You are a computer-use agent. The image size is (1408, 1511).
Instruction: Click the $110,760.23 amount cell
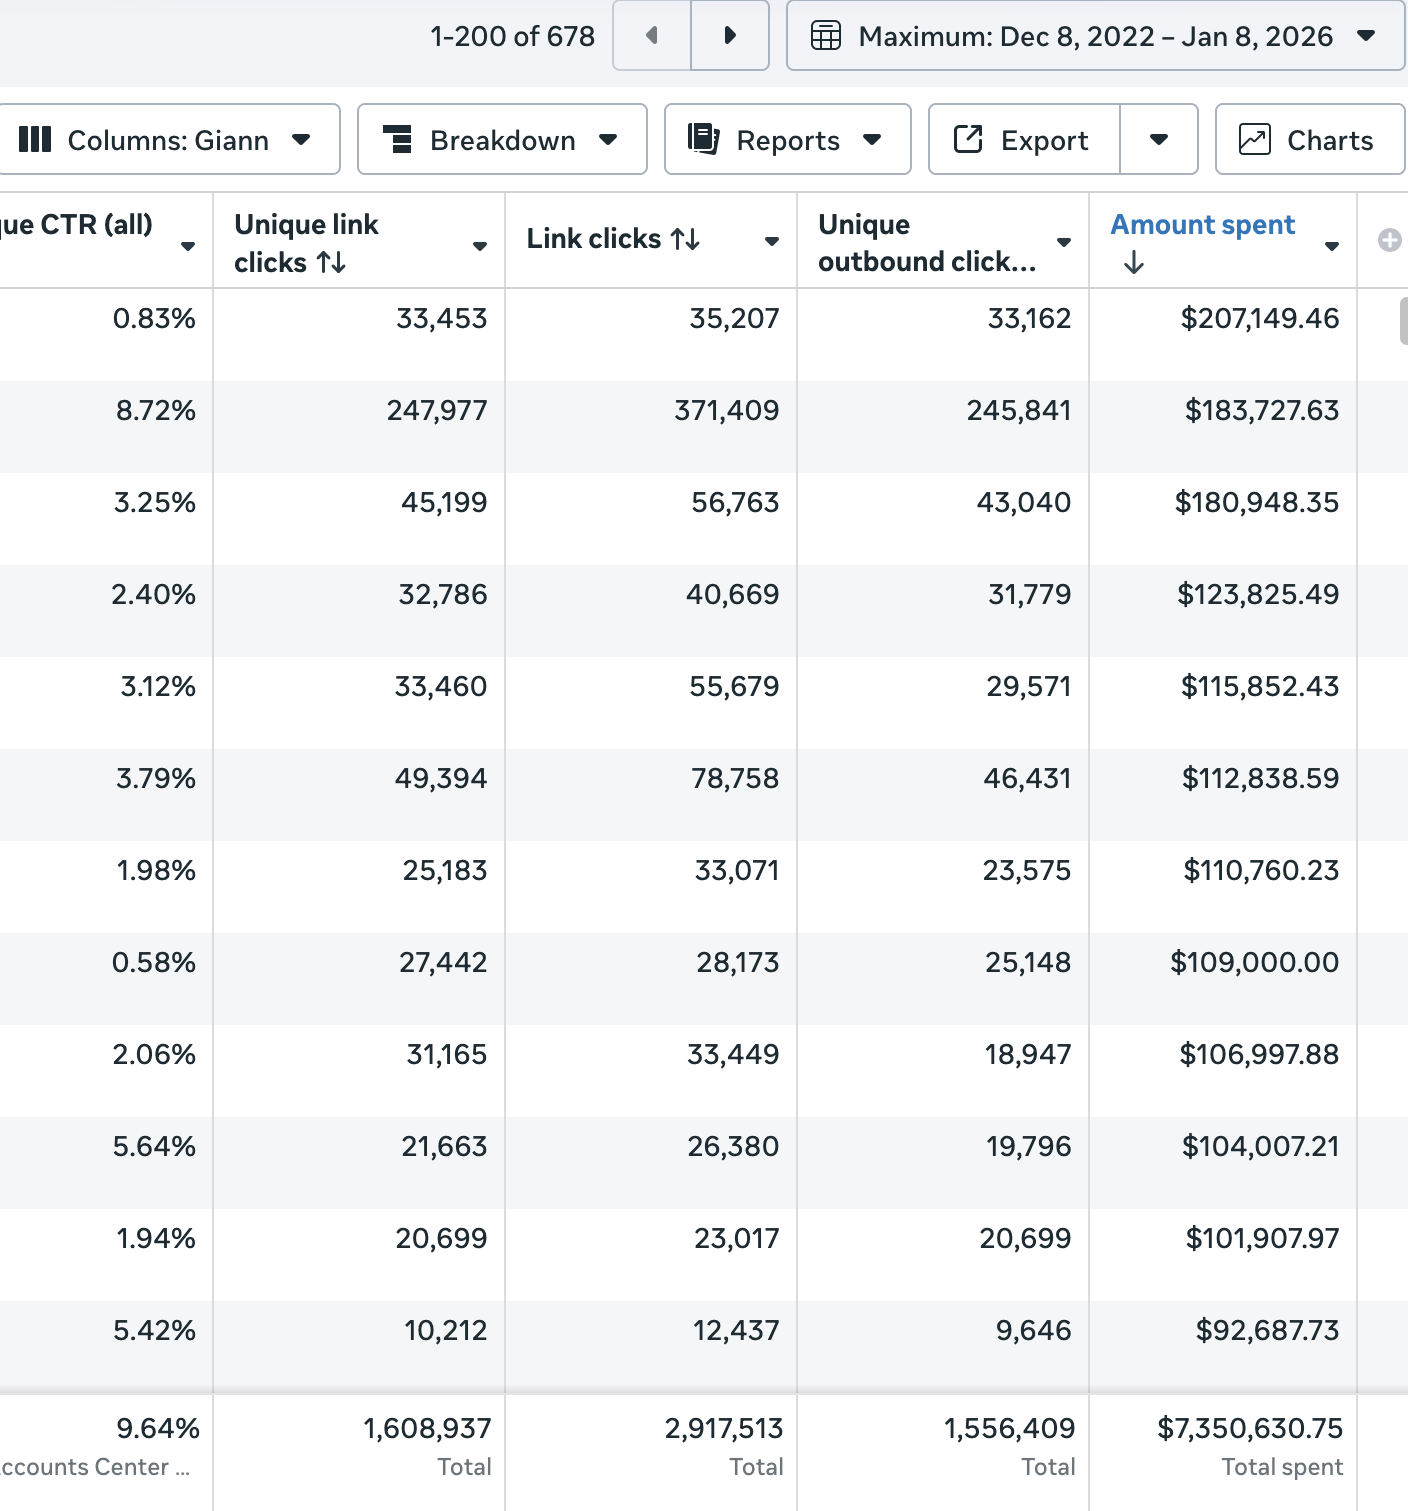[x=1261, y=871]
